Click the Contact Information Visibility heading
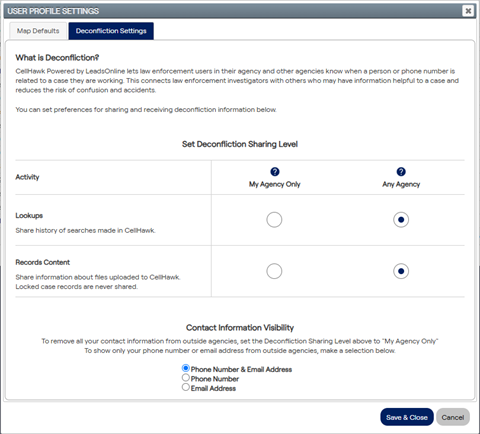The image size is (480, 434). (240, 328)
